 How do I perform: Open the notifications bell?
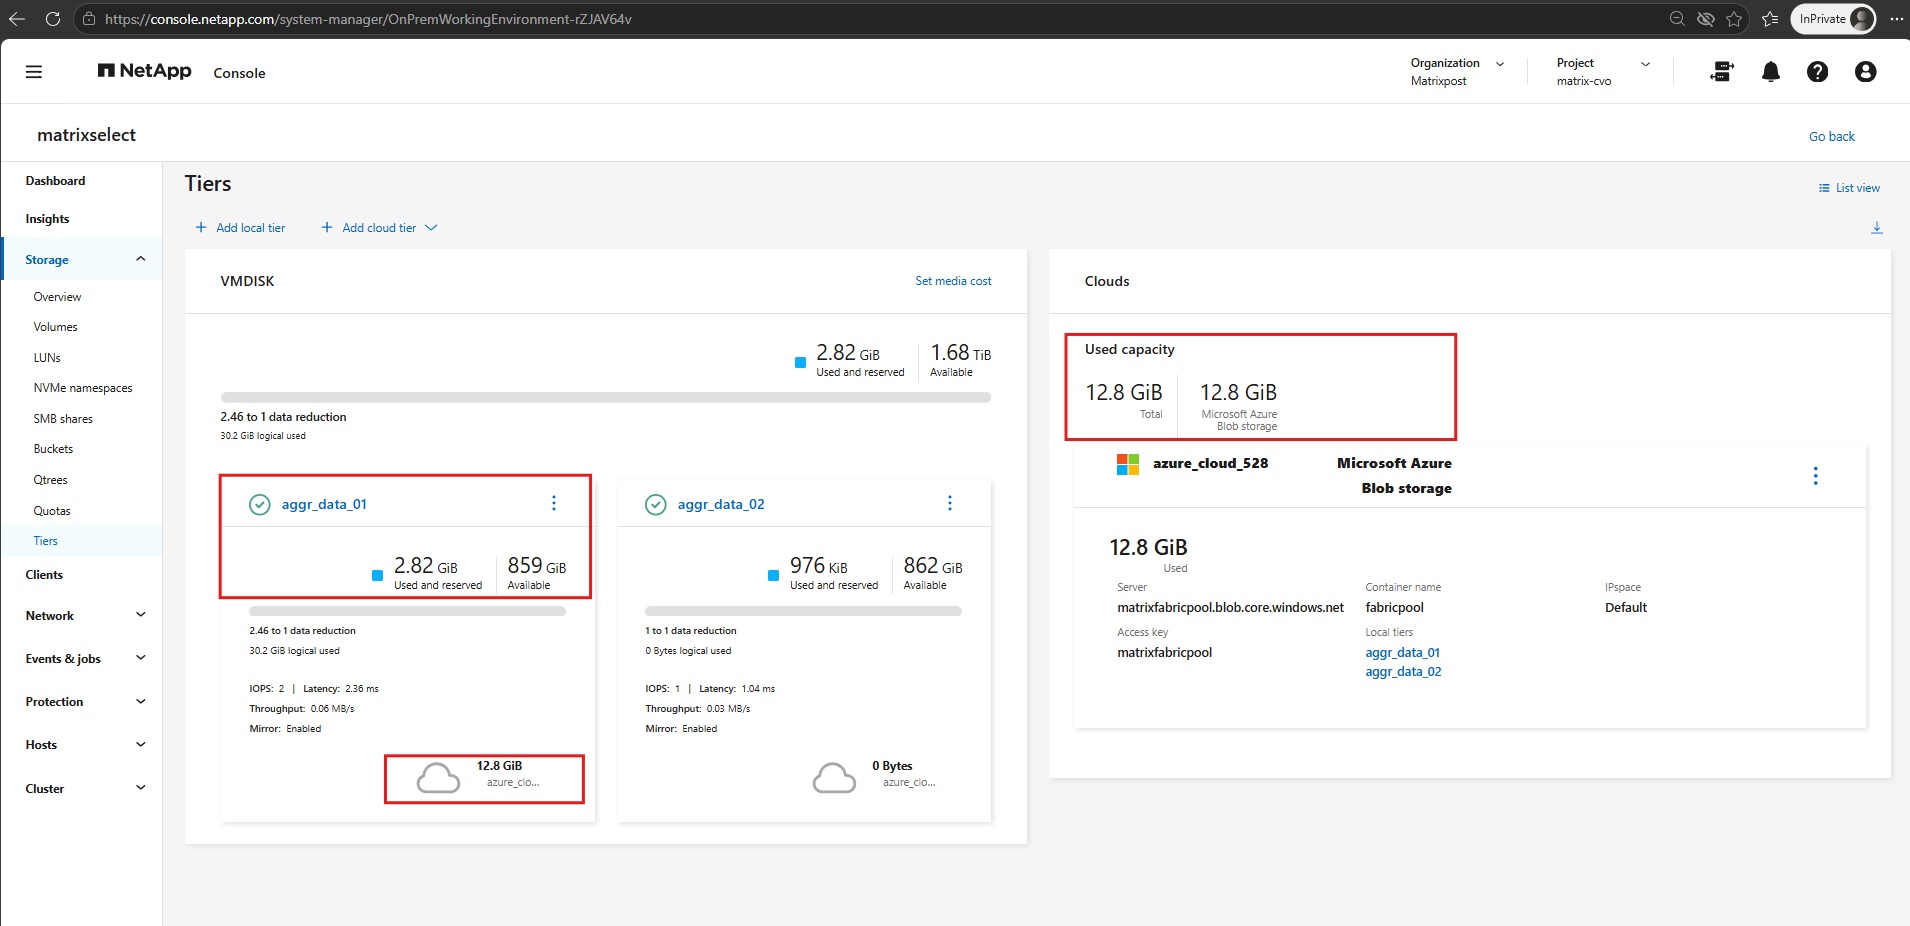pos(1771,72)
